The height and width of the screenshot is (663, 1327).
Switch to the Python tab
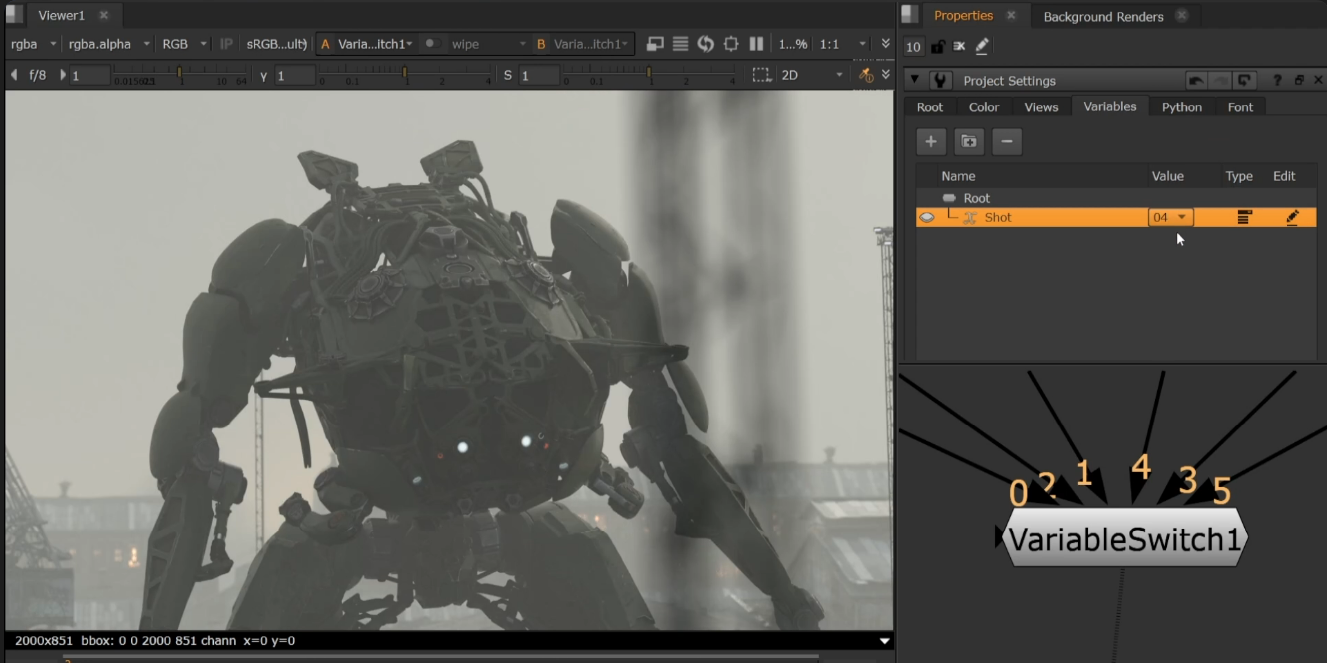(1181, 107)
